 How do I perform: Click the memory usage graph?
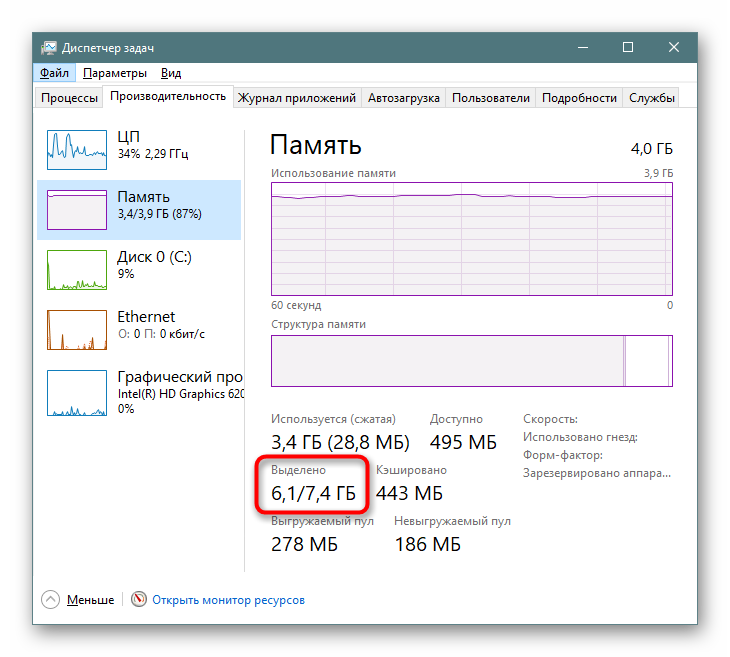(x=472, y=239)
